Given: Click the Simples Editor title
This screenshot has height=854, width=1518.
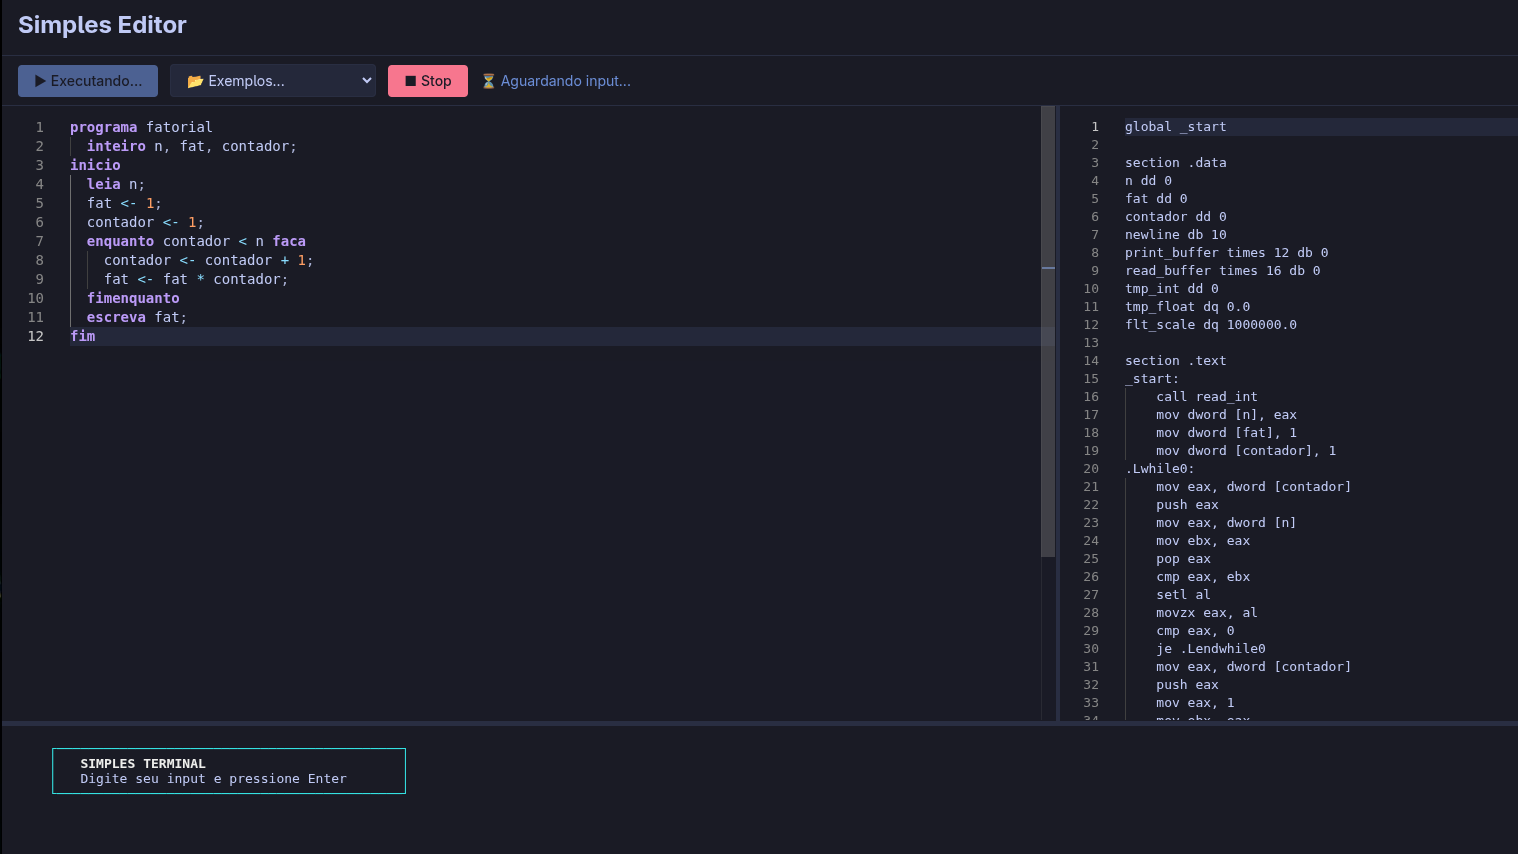Looking at the screenshot, I should pyautogui.click(x=102, y=25).
